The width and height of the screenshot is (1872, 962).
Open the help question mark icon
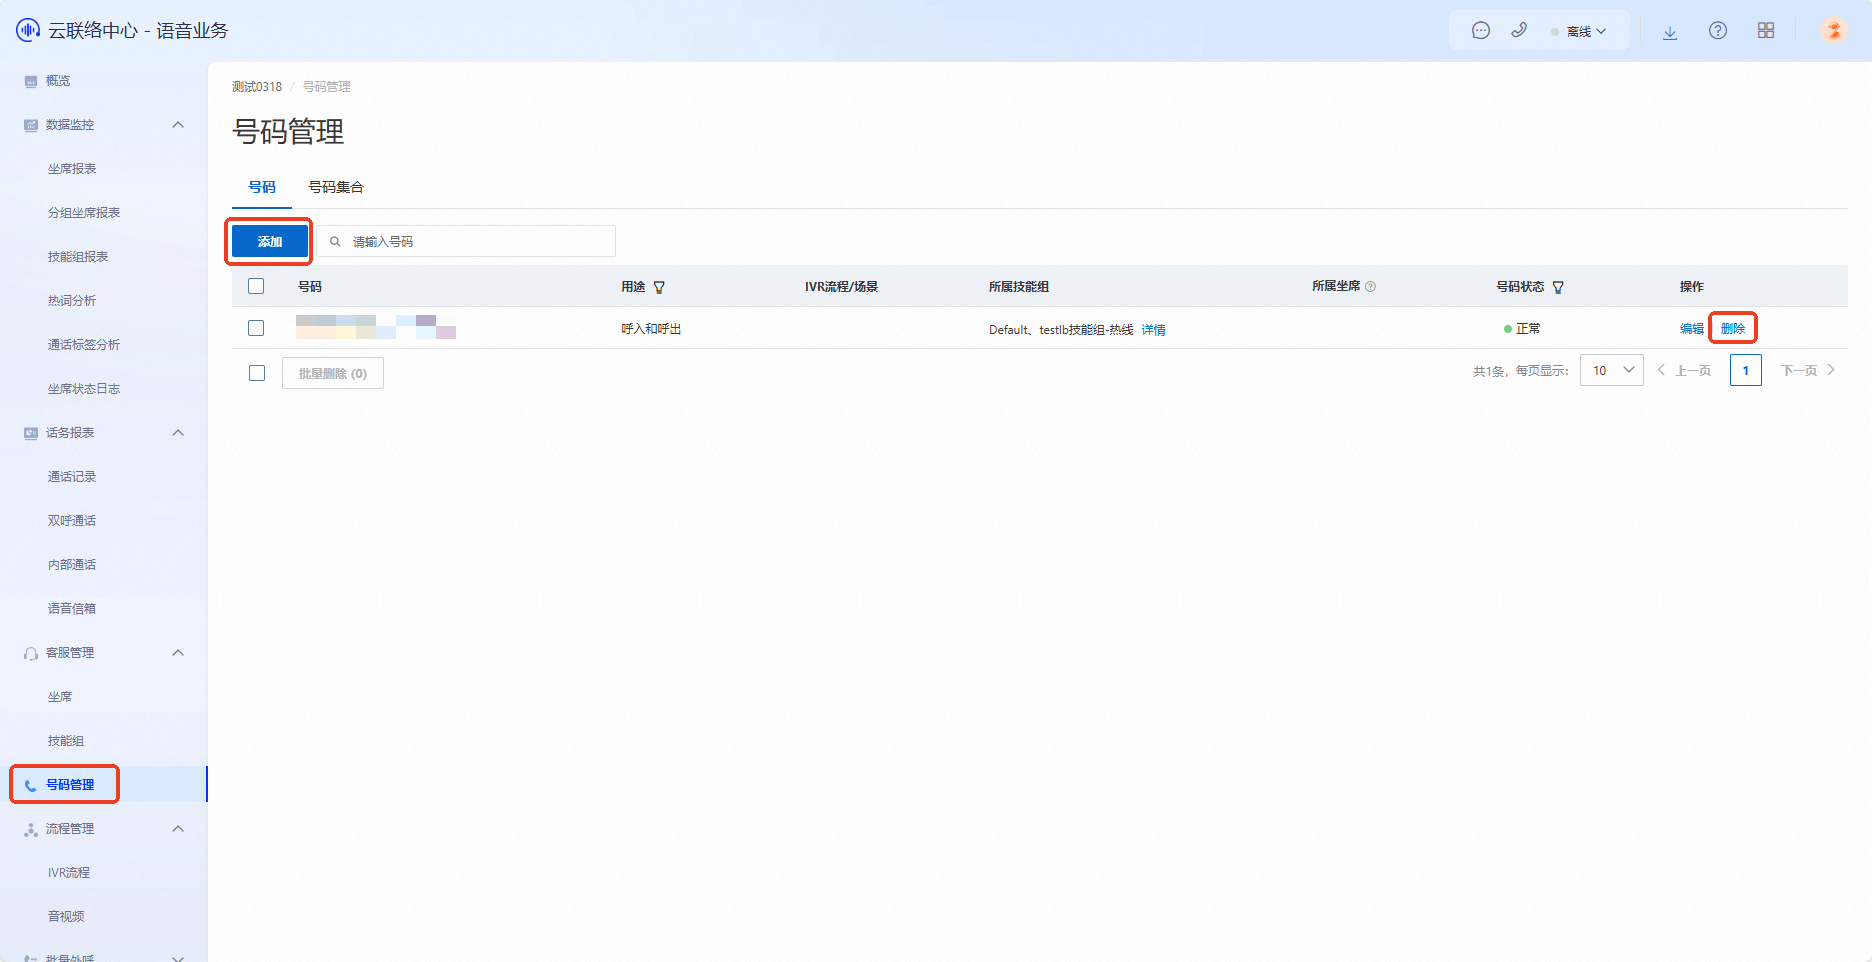[x=1718, y=31]
